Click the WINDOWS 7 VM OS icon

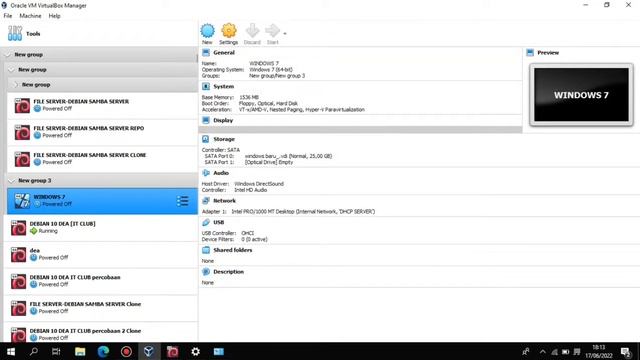(22, 201)
